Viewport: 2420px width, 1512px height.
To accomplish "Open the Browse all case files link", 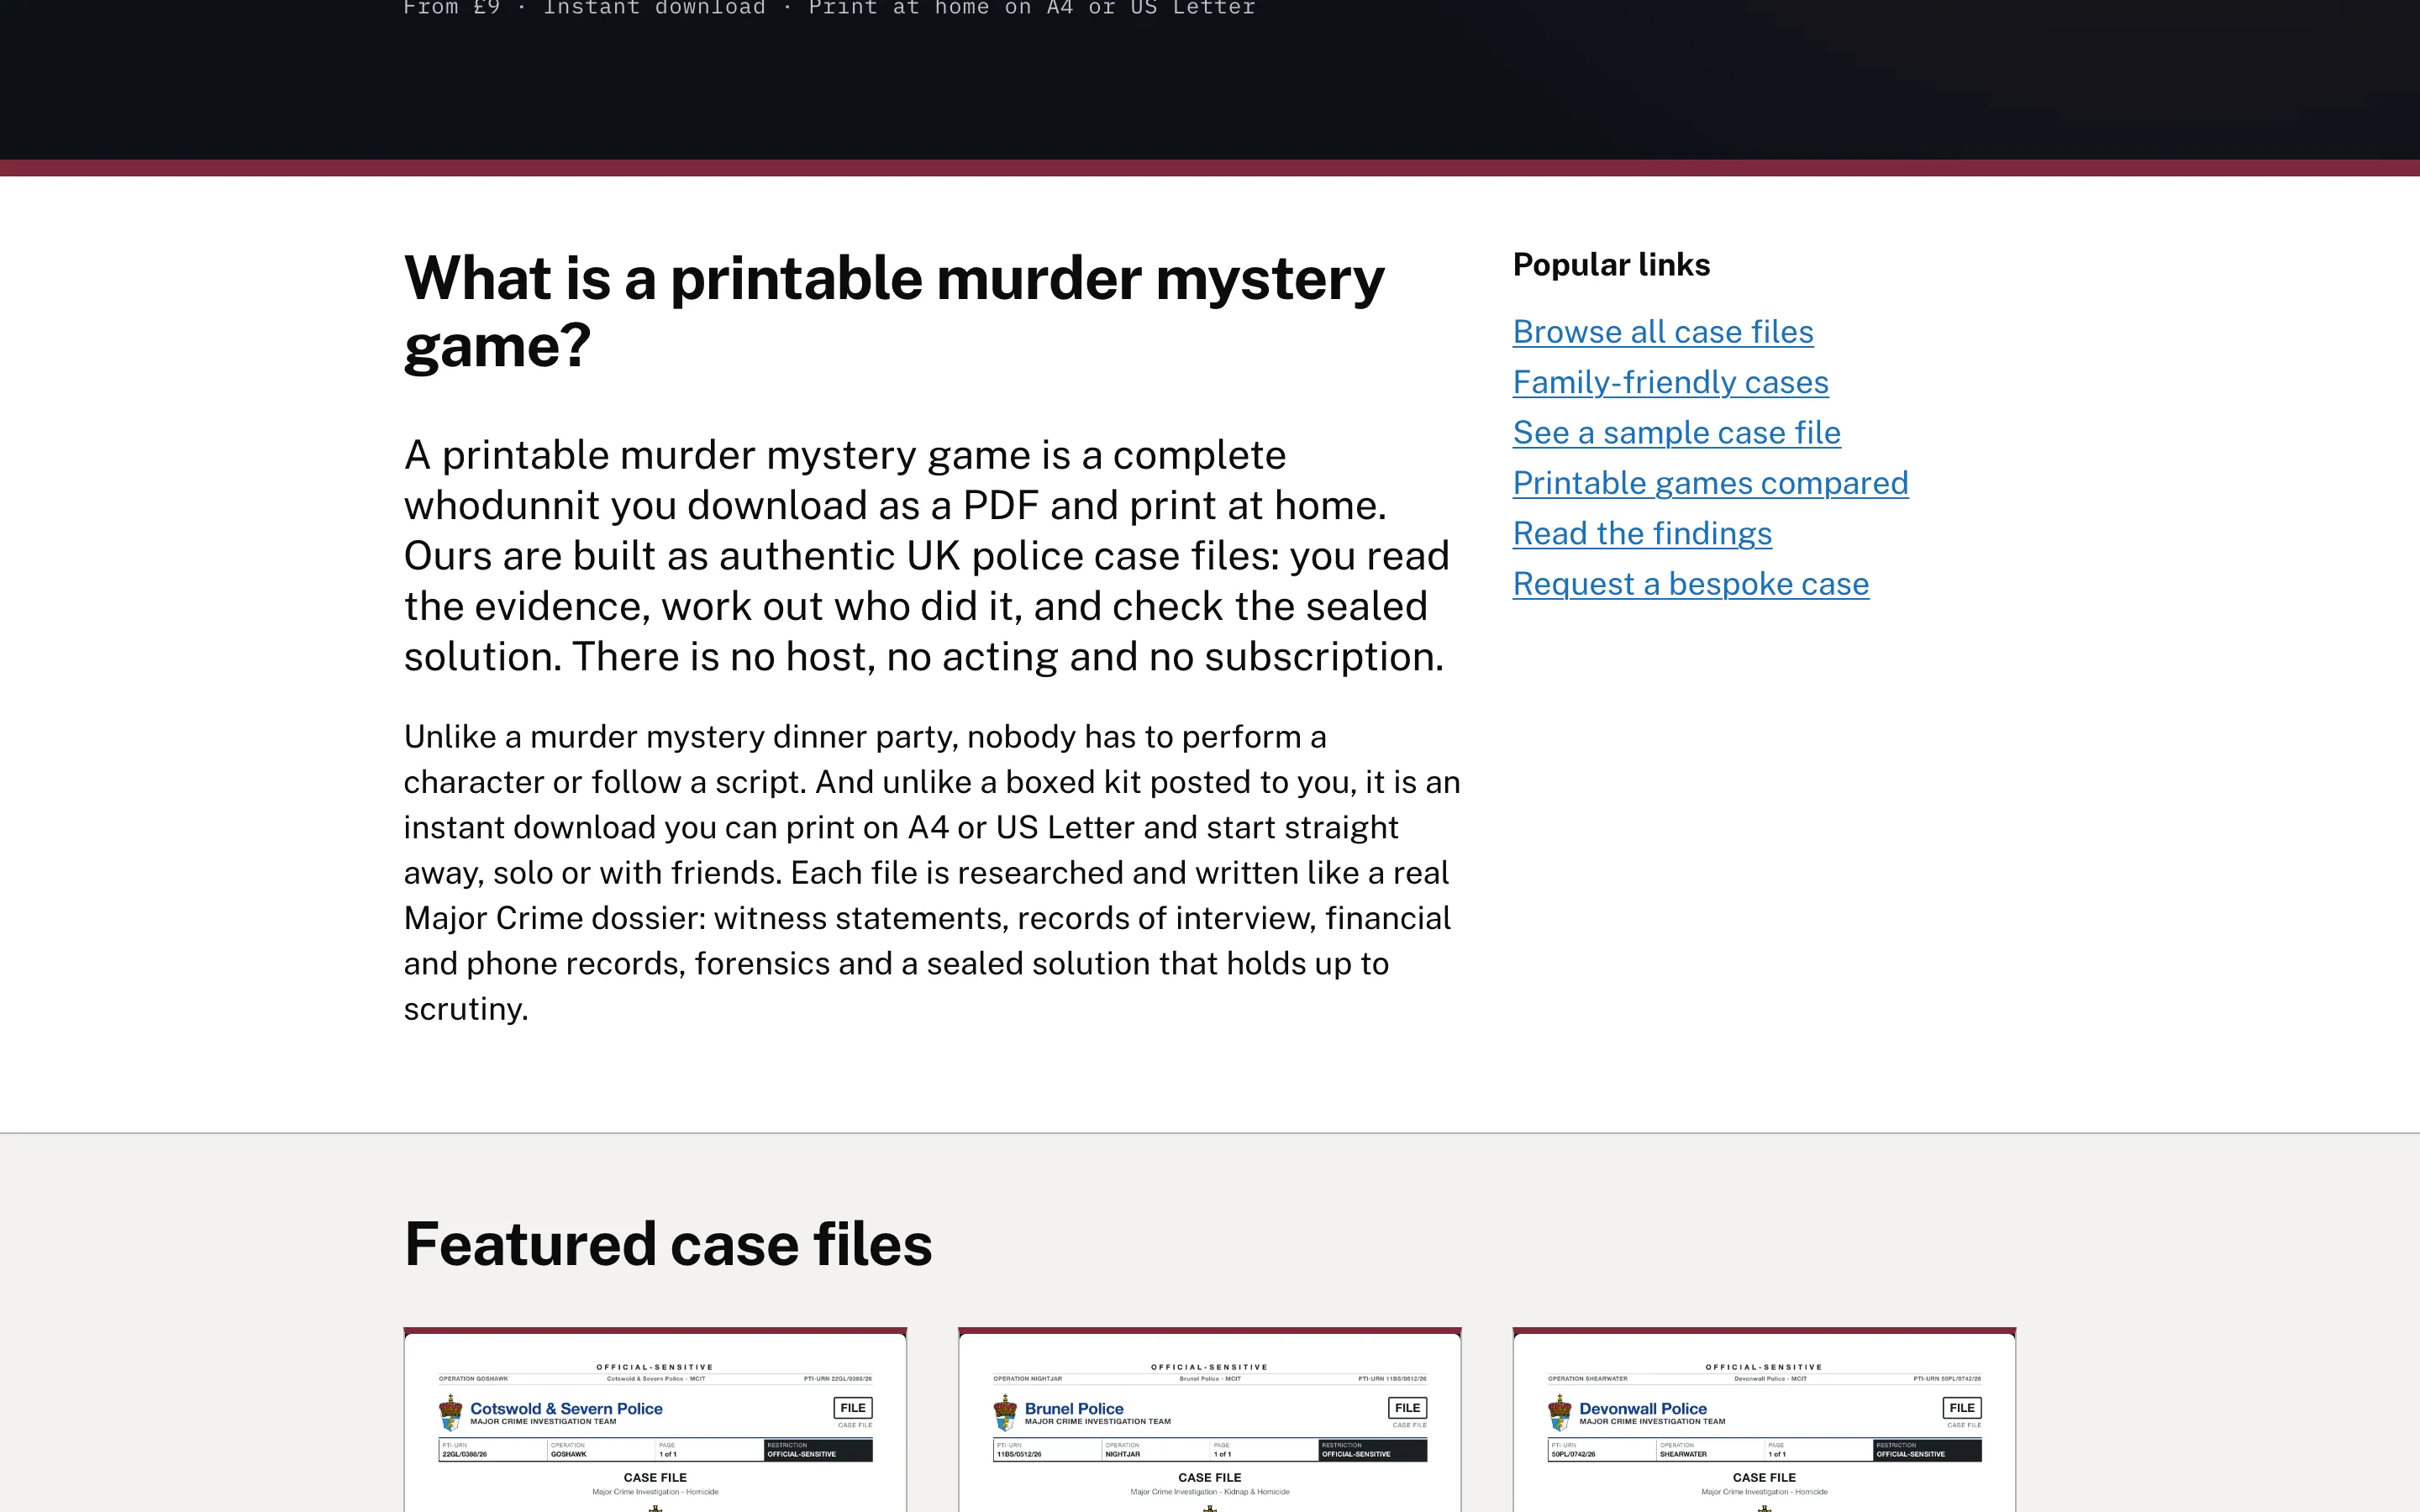I will 1662,332.
